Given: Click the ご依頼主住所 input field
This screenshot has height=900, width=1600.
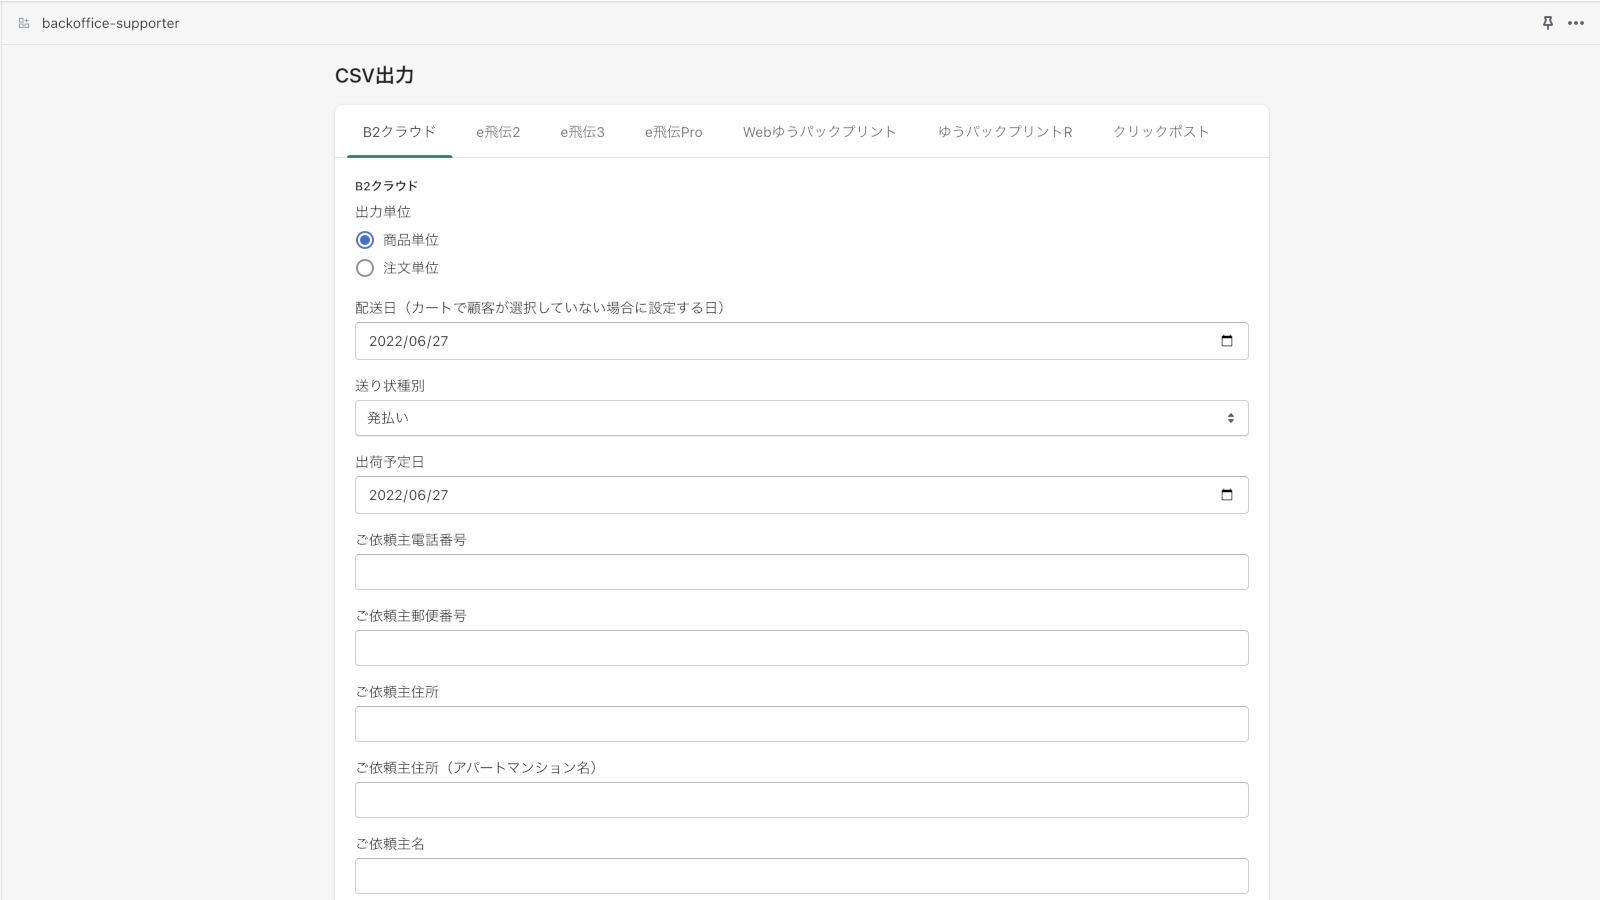Looking at the screenshot, I should click(802, 724).
